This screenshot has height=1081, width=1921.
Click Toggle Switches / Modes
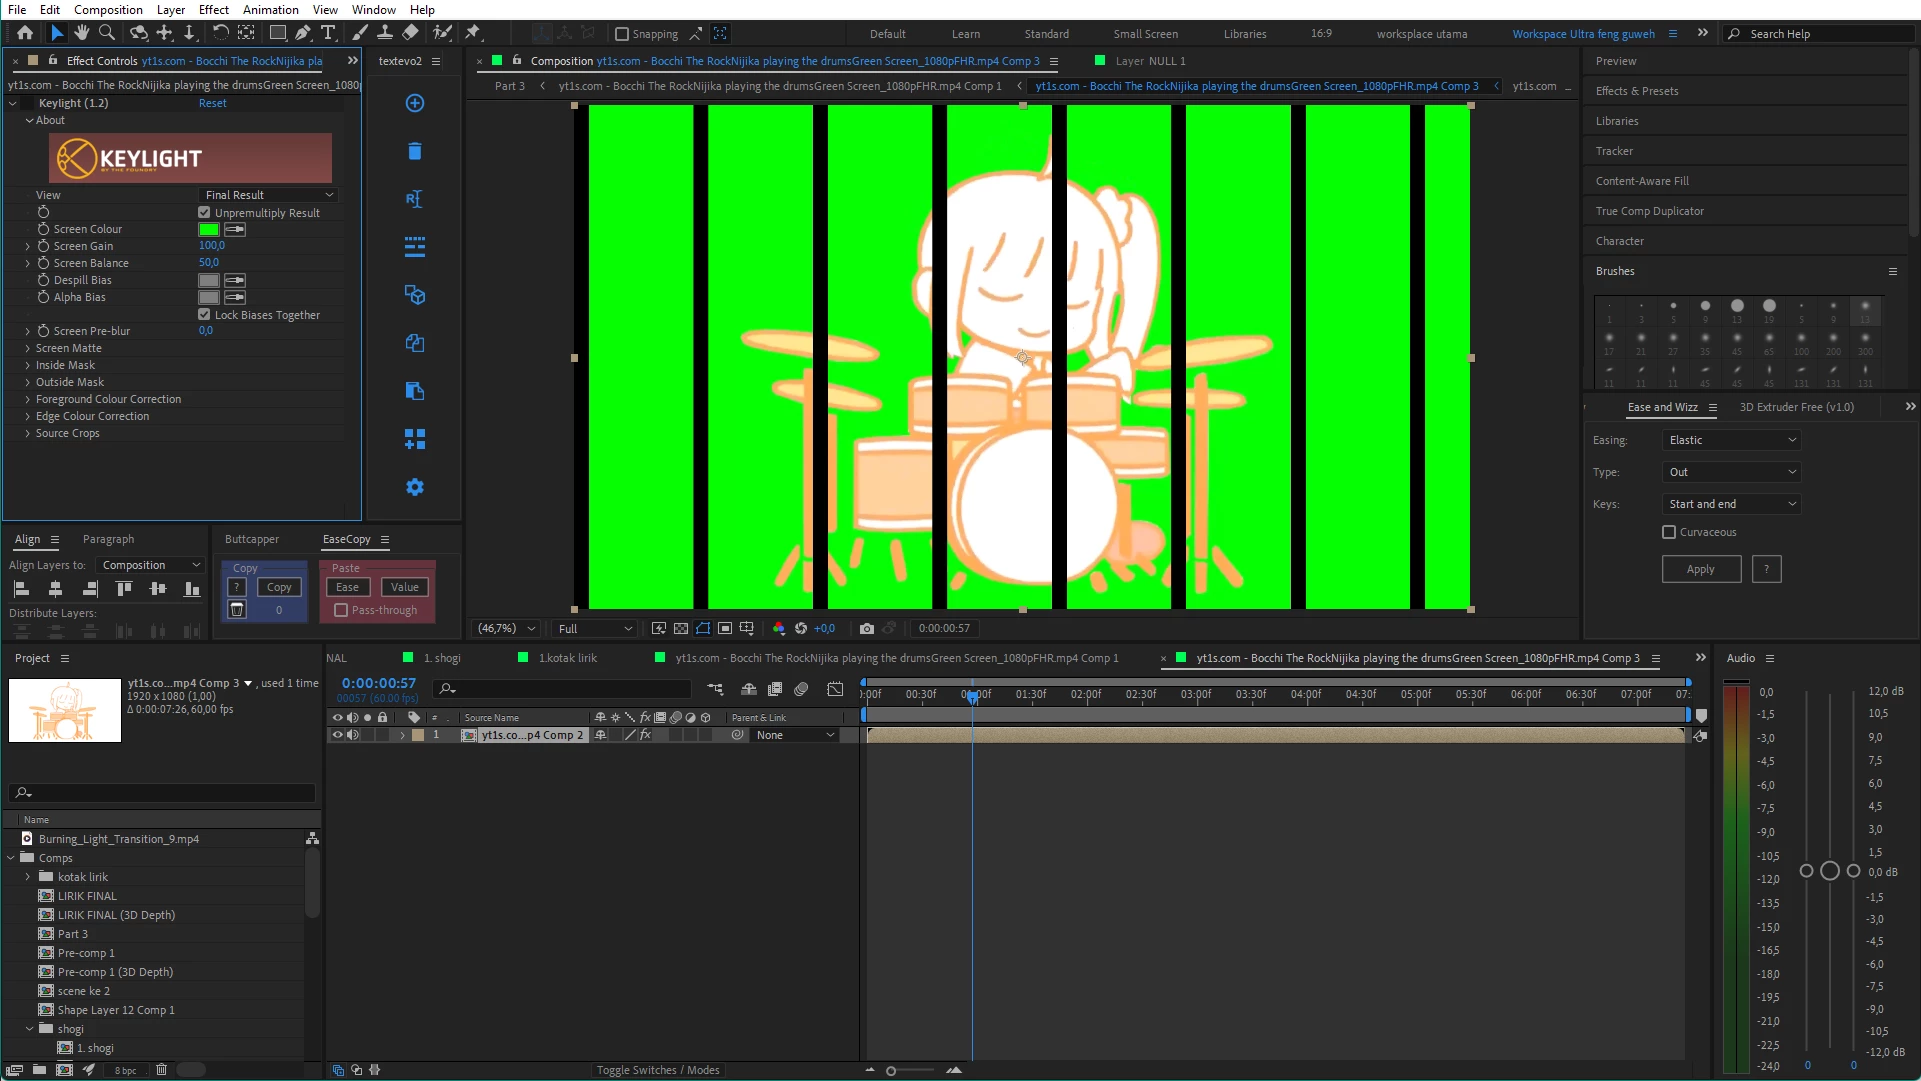[x=658, y=1070]
